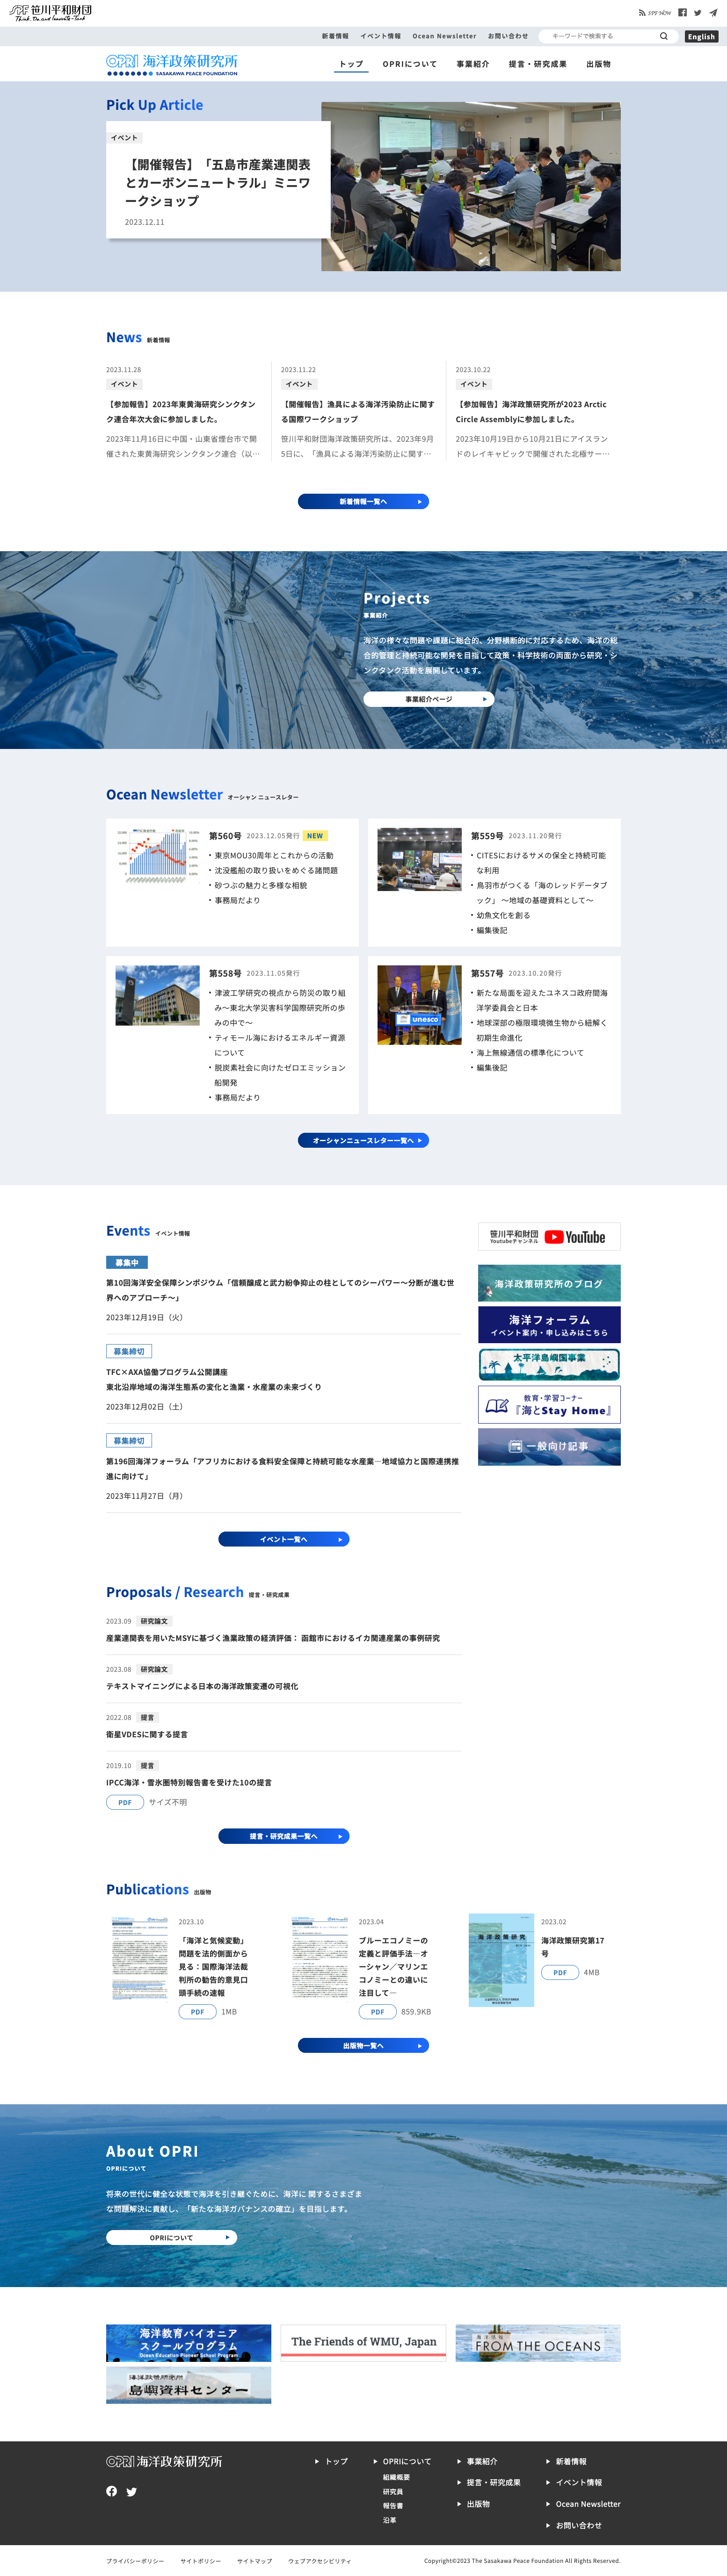Open イベント情報 in the utility menu
Viewport: 727px width, 2576px height.
pos(380,36)
